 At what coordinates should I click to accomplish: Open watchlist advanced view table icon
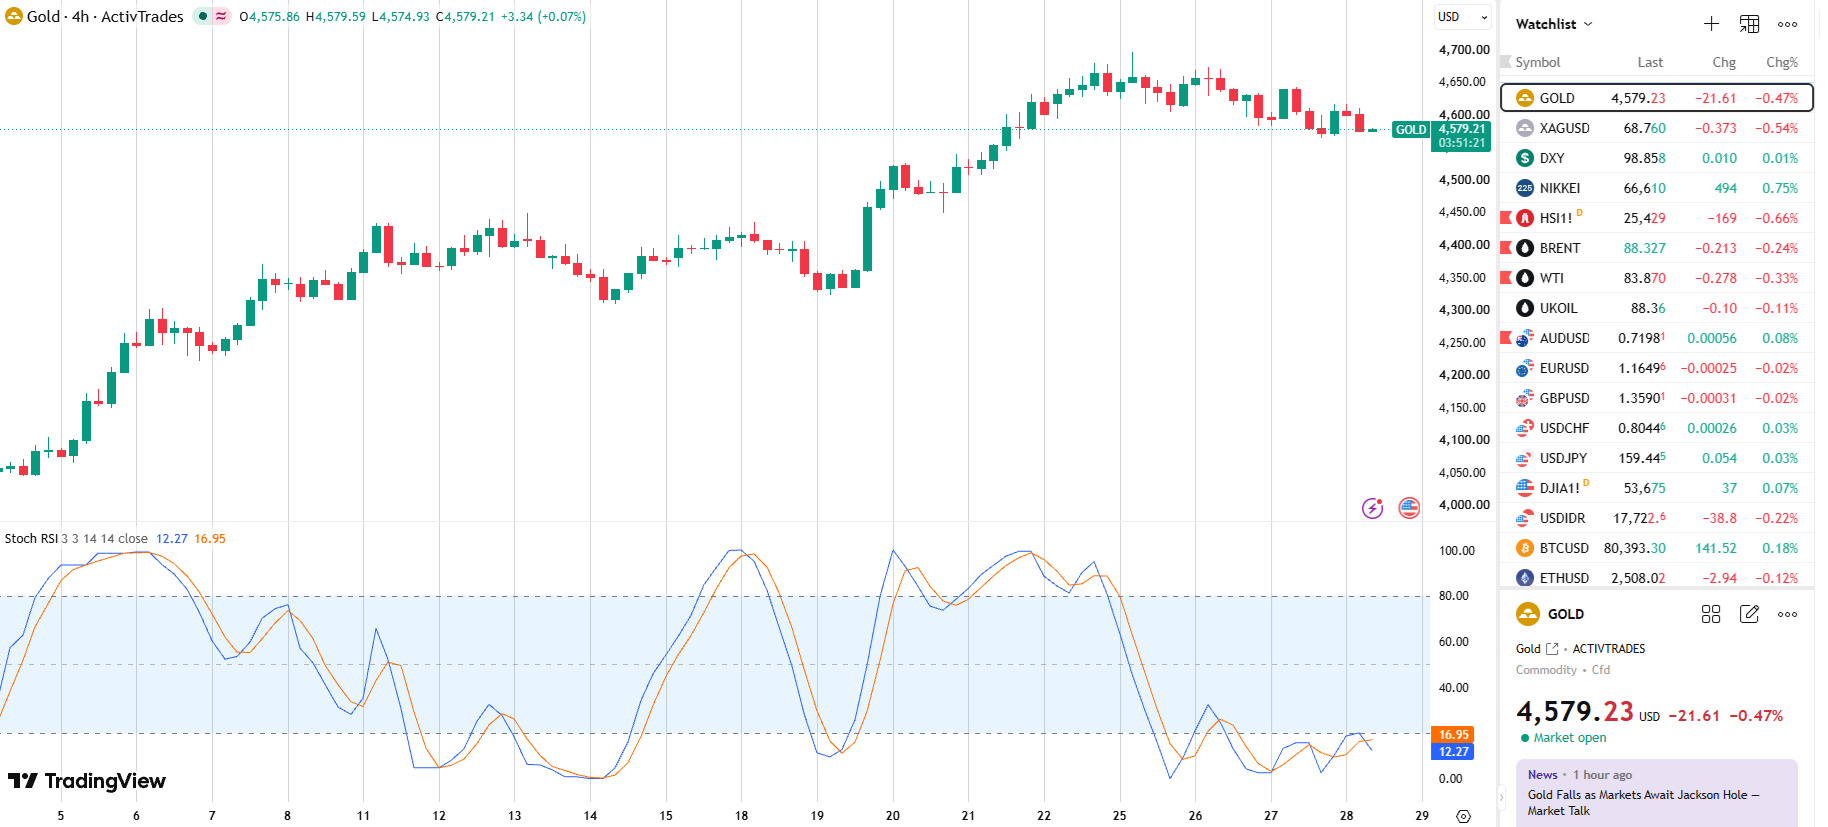(x=1749, y=24)
